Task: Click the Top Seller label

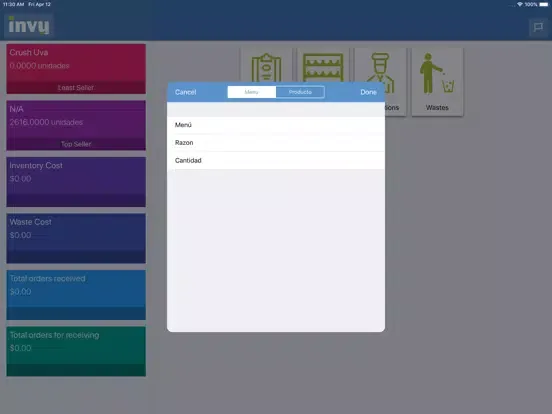Action: pos(76,144)
